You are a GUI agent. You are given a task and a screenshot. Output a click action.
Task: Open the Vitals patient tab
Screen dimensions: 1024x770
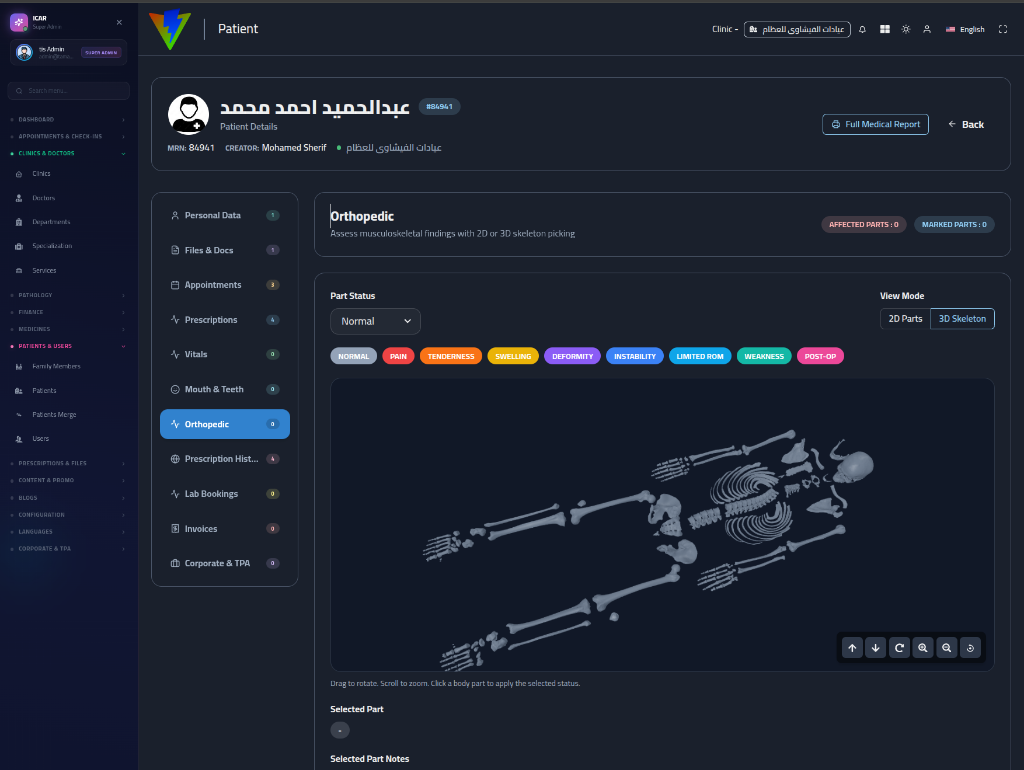pyautogui.click(x=225, y=355)
